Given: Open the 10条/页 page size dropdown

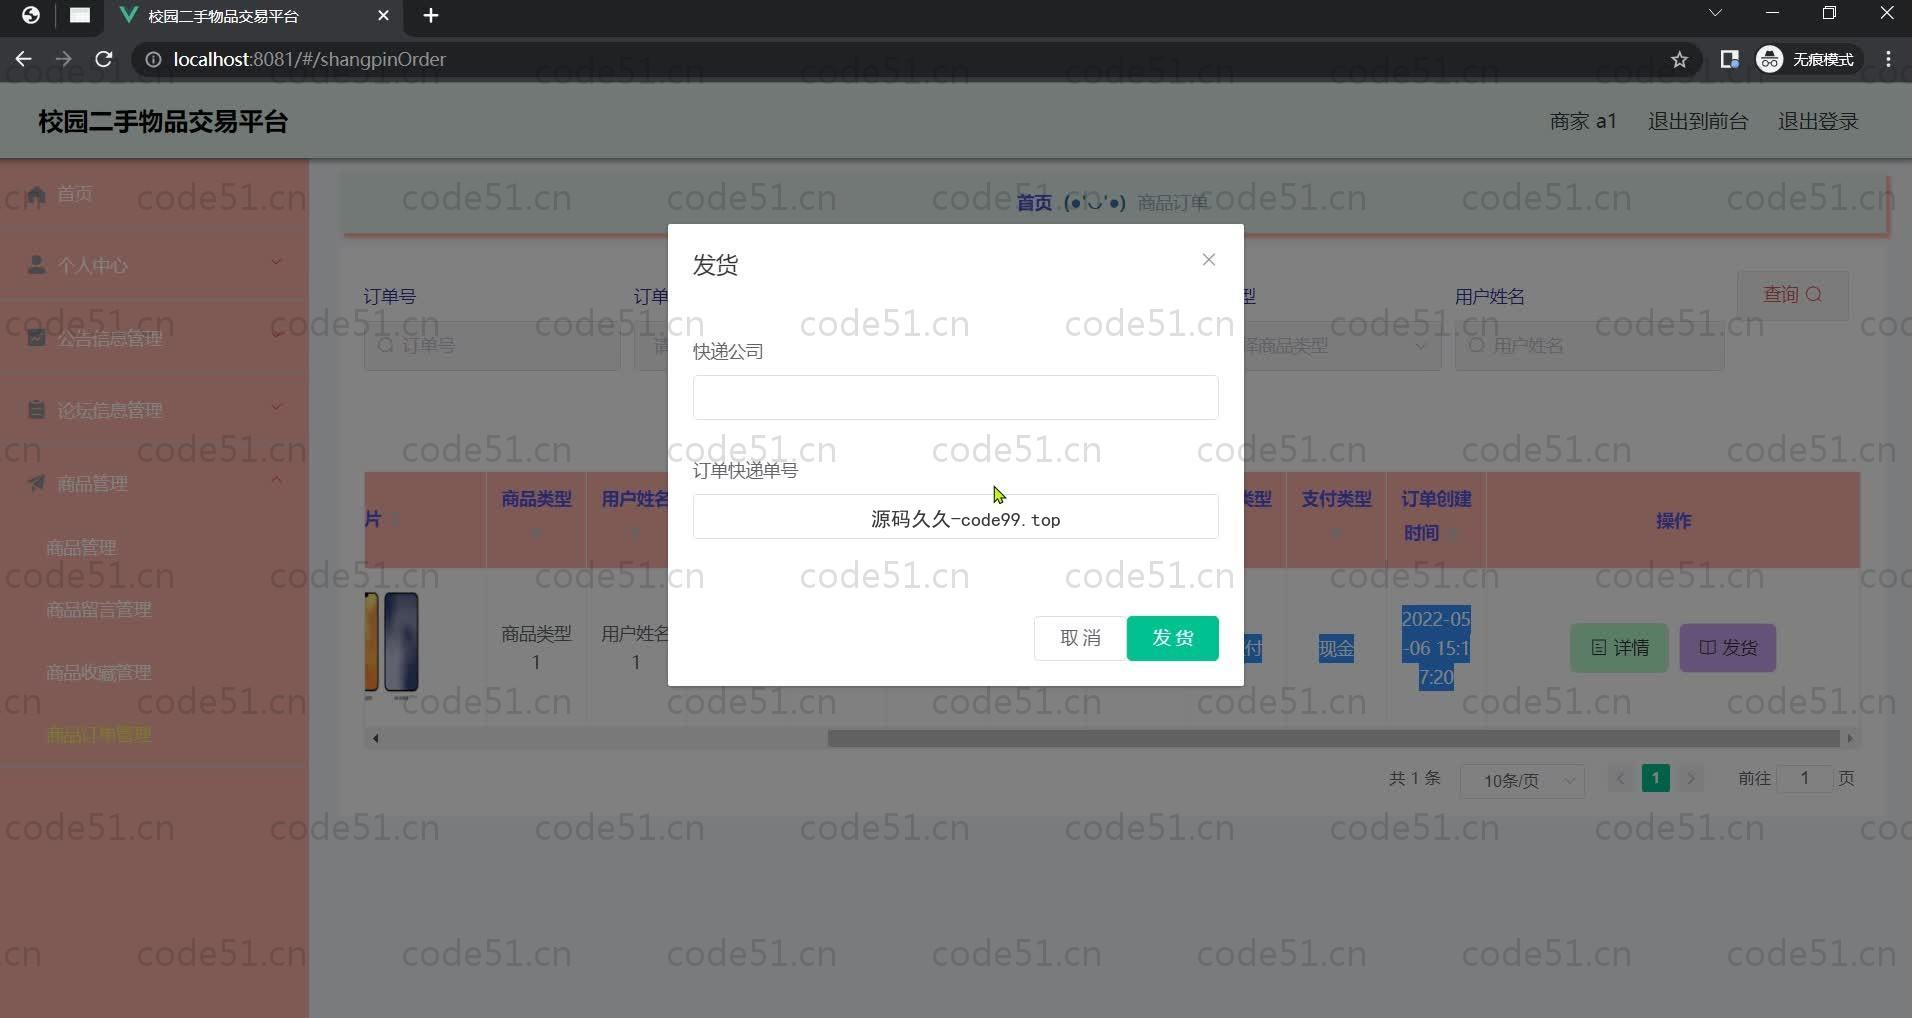Looking at the screenshot, I should [1522, 780].
